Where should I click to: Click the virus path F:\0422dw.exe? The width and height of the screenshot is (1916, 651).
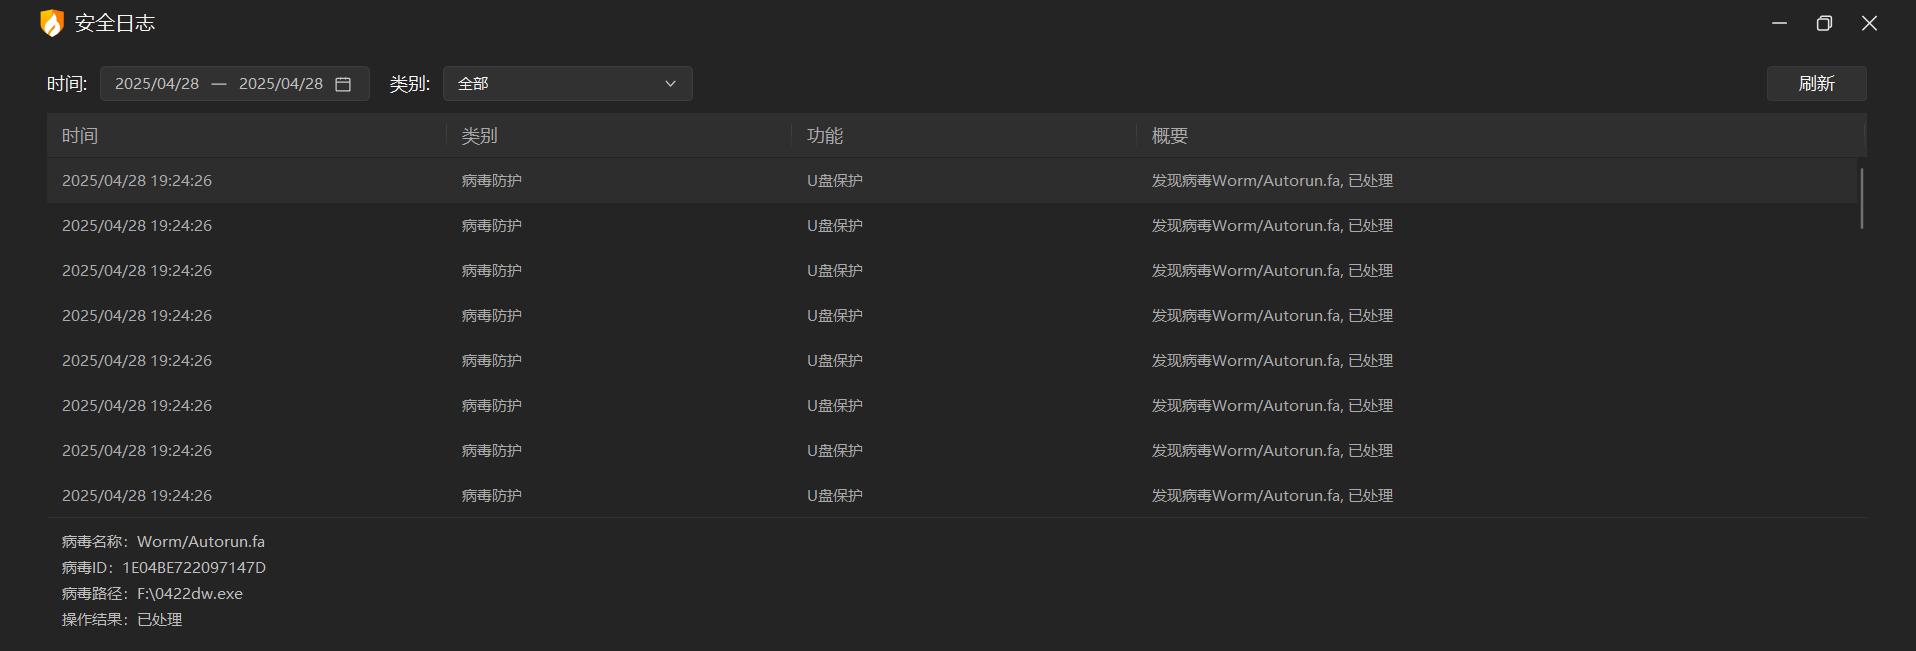(x=190, y=594)
